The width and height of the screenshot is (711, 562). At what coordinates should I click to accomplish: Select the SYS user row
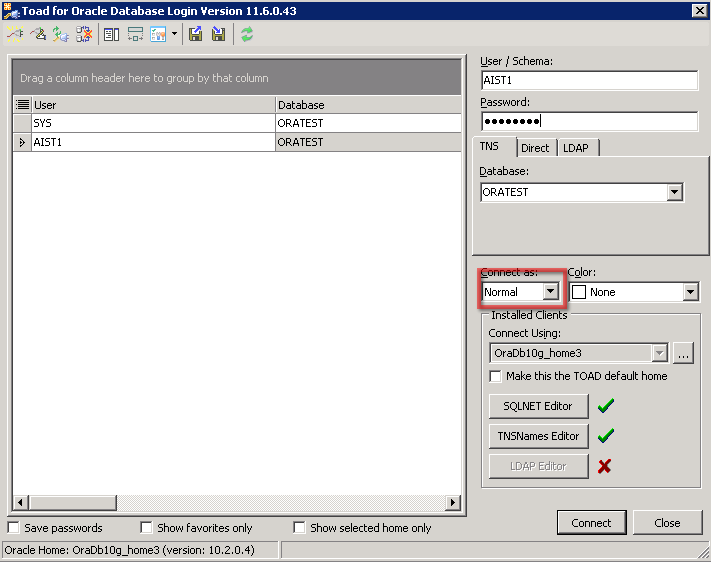pyautogui.click(x=150, y=123)
